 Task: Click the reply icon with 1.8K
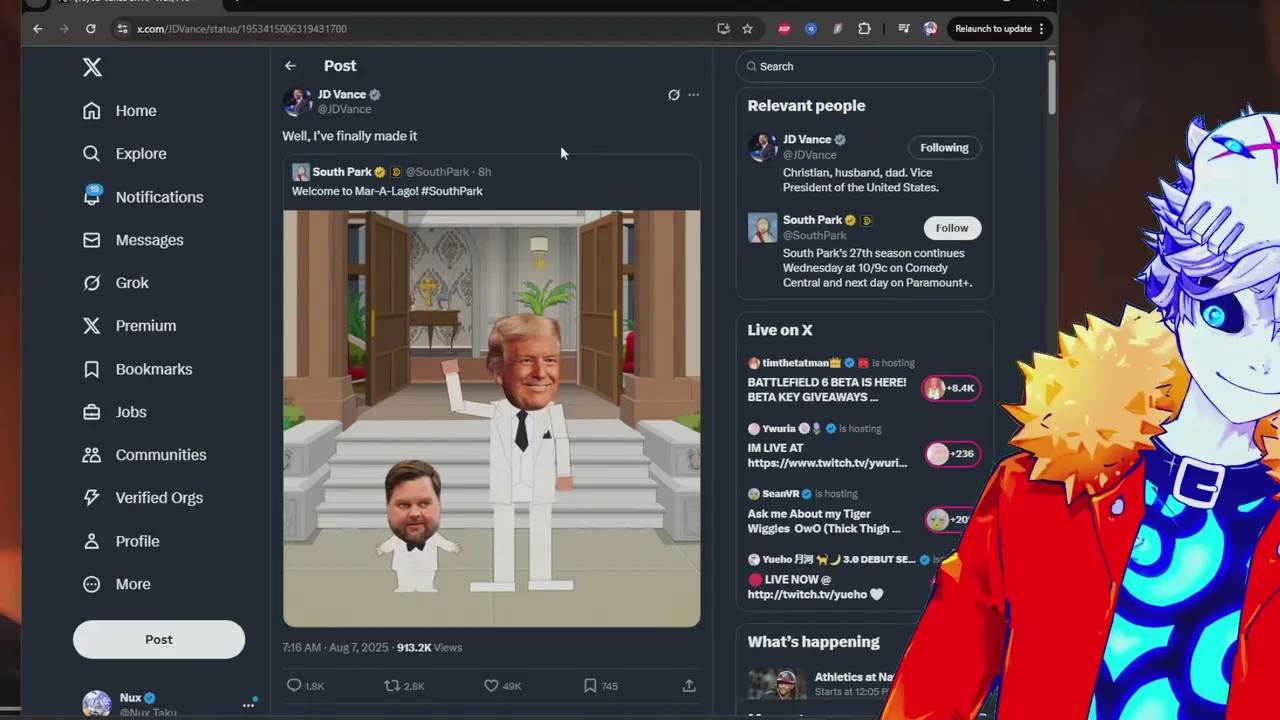pos(294,686)
